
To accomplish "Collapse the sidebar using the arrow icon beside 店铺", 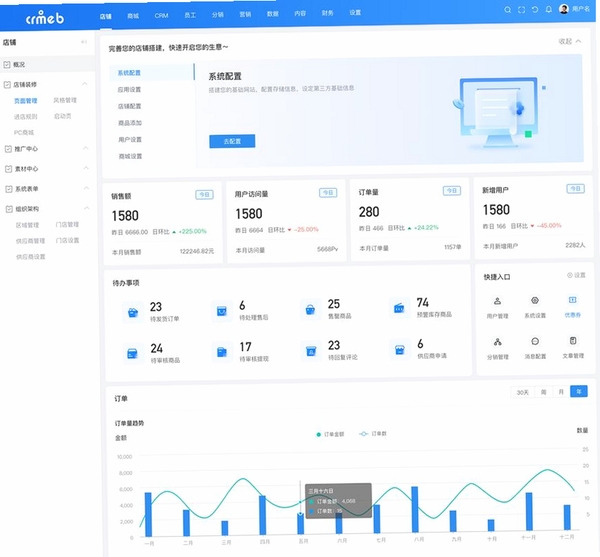I will [84, 42].
